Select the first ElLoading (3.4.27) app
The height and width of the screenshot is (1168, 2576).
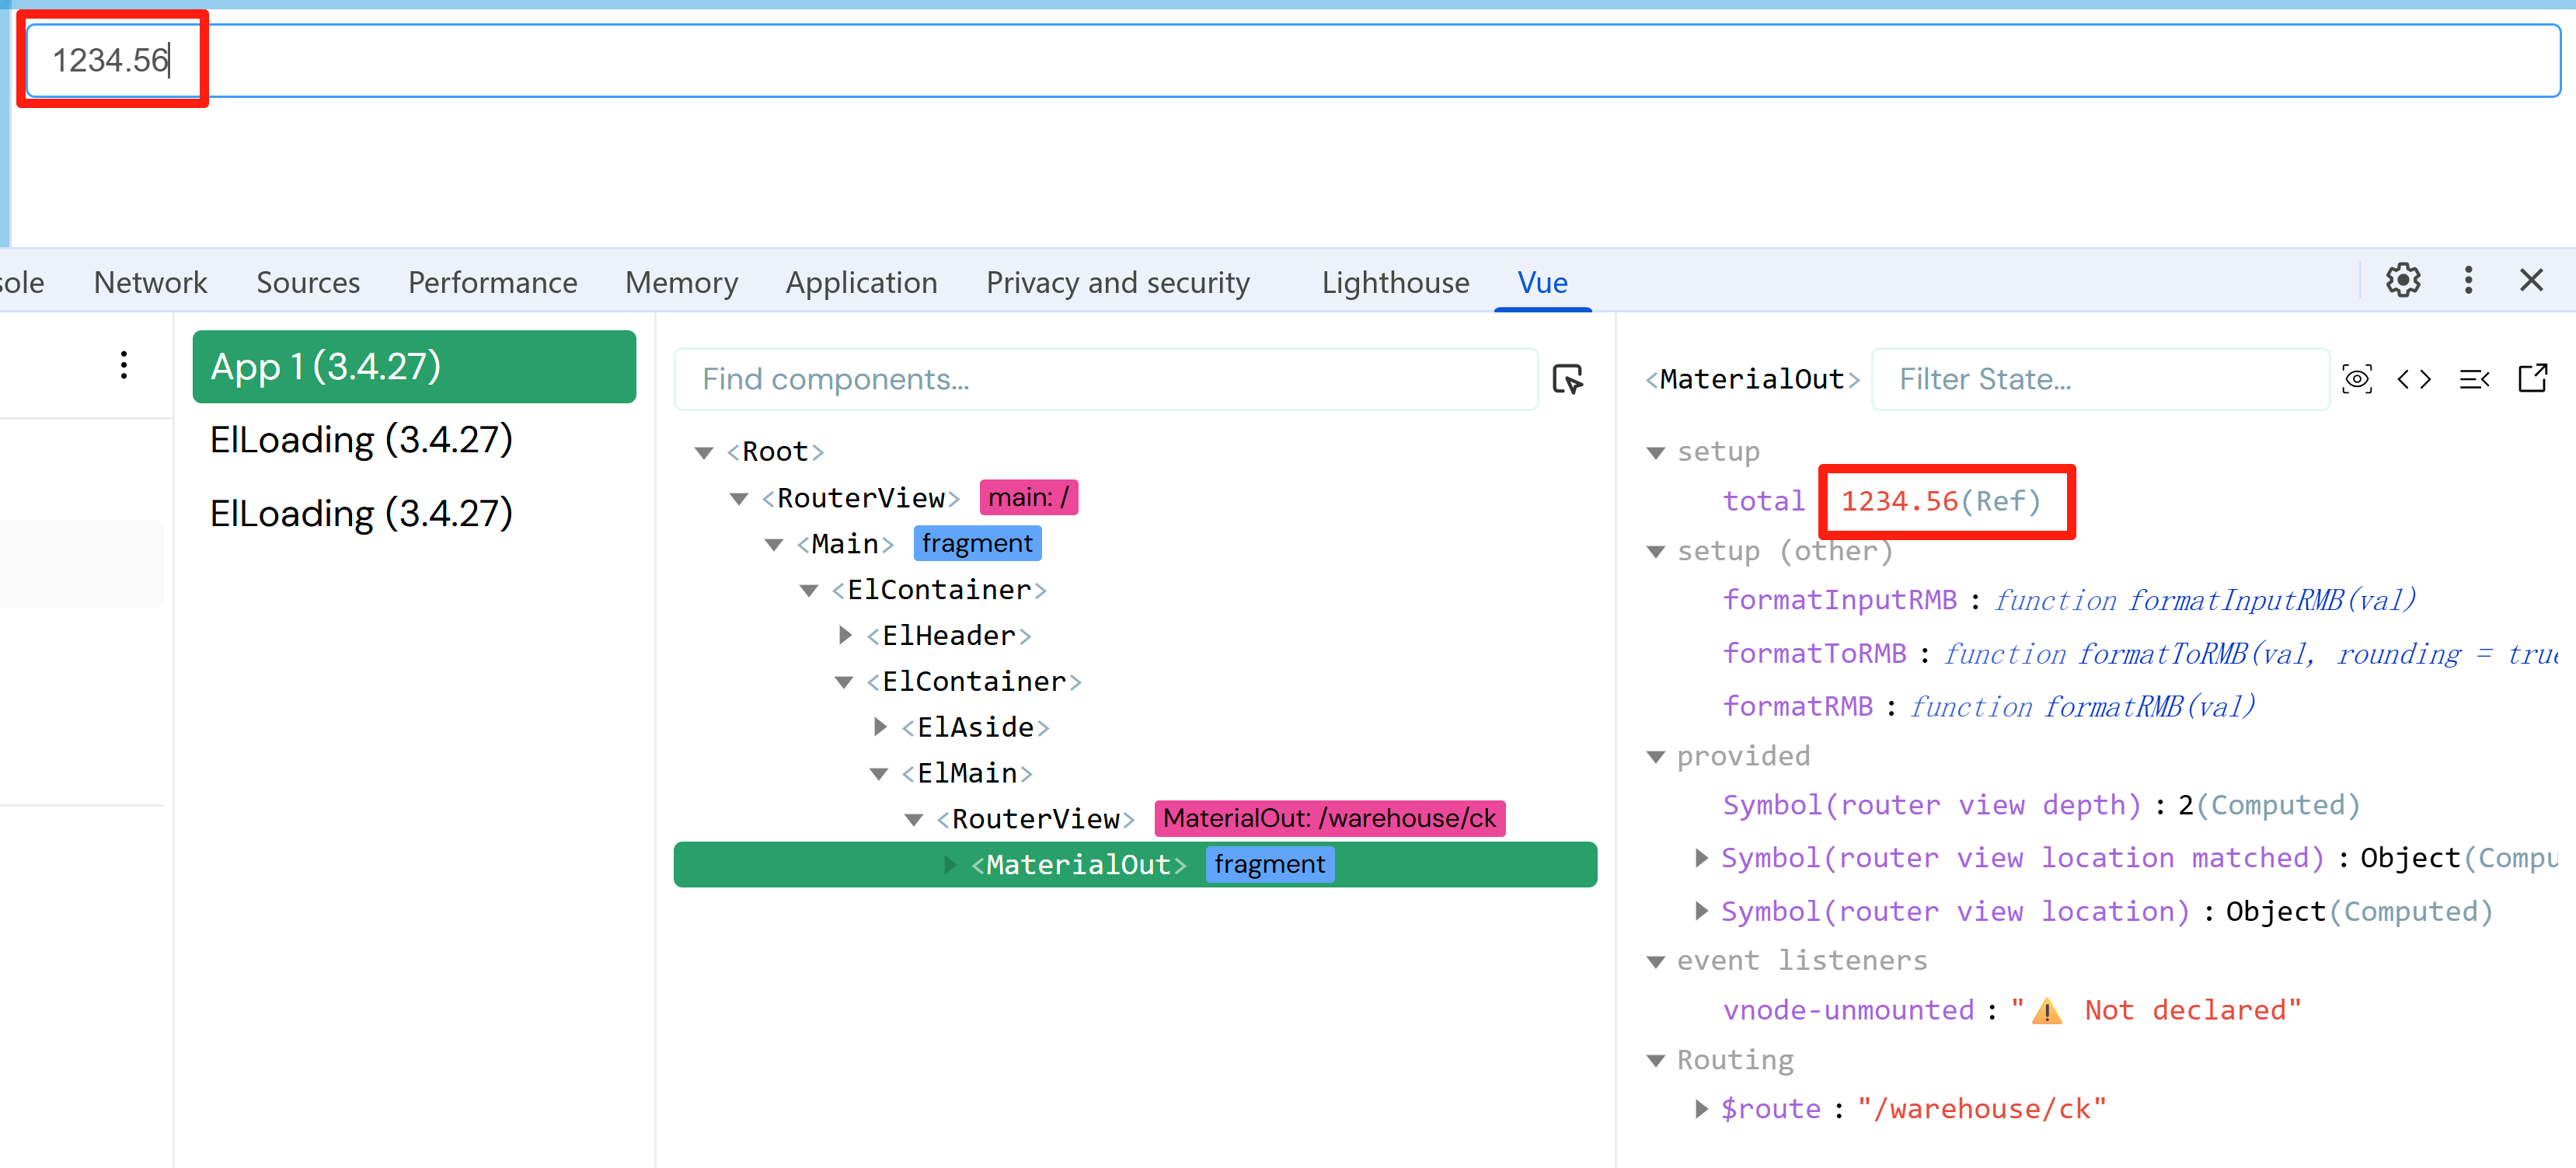point(361,440)
